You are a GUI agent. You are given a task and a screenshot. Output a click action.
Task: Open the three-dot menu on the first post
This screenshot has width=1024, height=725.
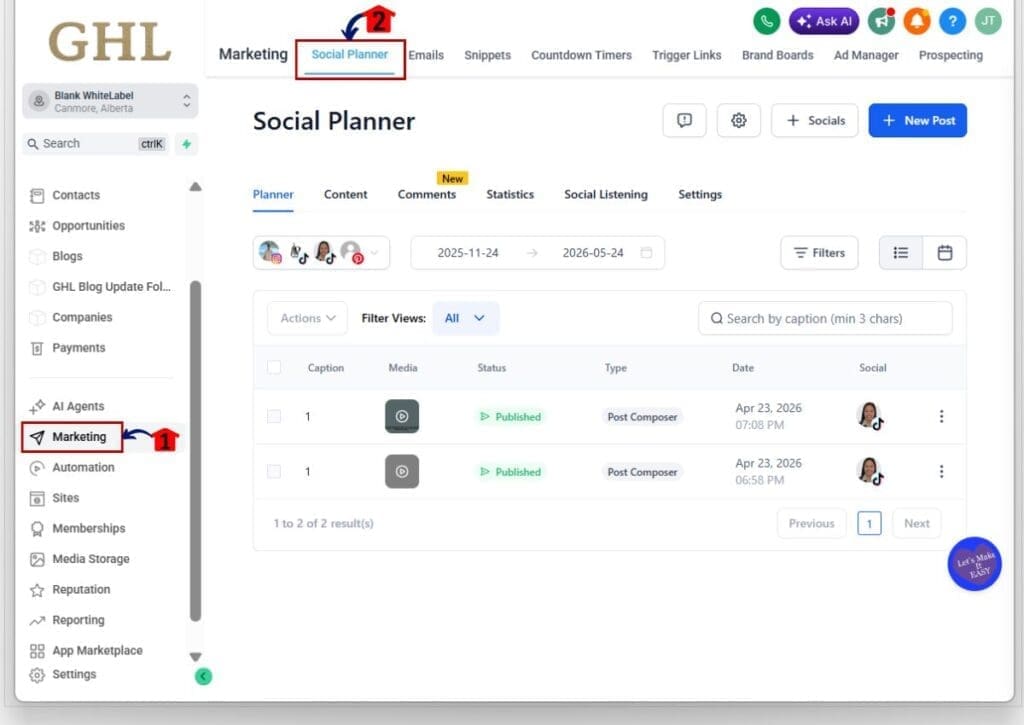941,416
